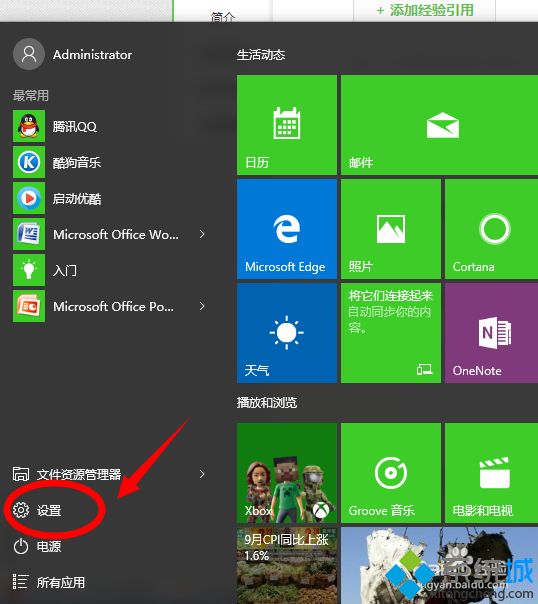Click the All apps list icon
This screenshot has width=538, height=604.
(x=20, y=582)
